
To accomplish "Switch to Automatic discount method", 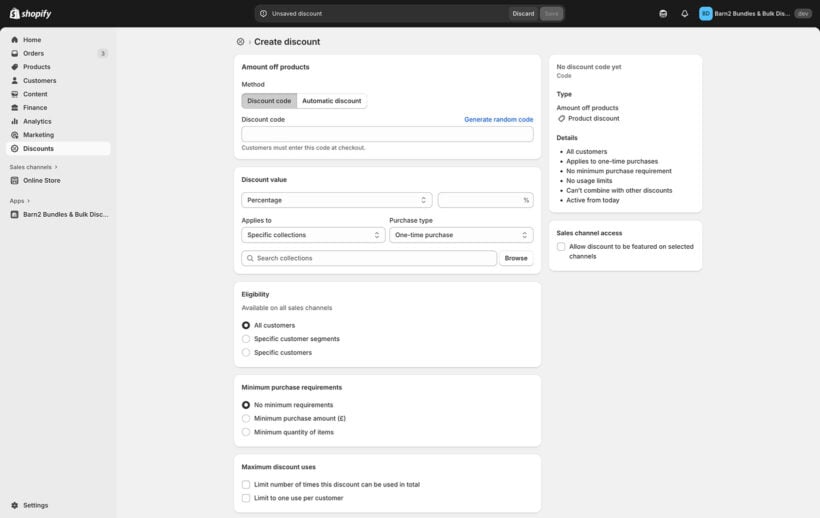I will point(332,101).
